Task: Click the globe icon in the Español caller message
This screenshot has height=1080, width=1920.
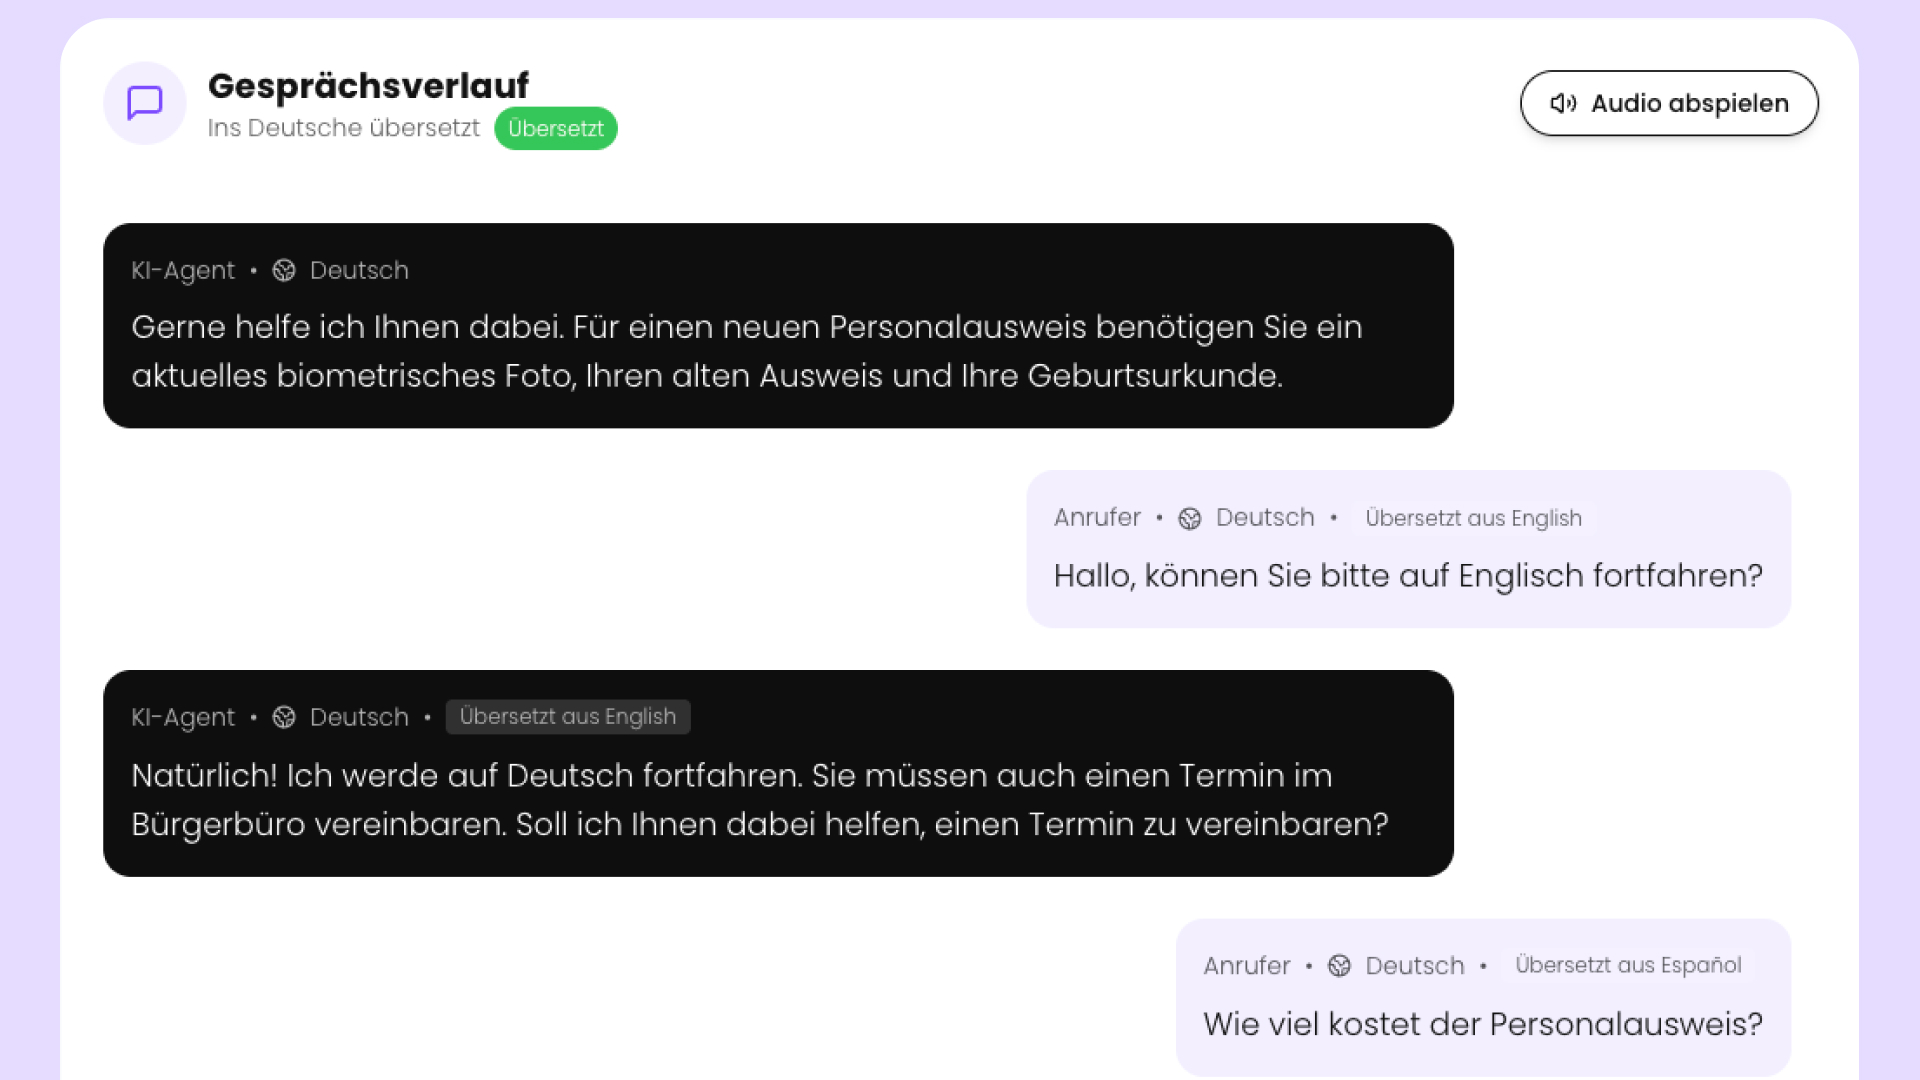Action: 1337,965
